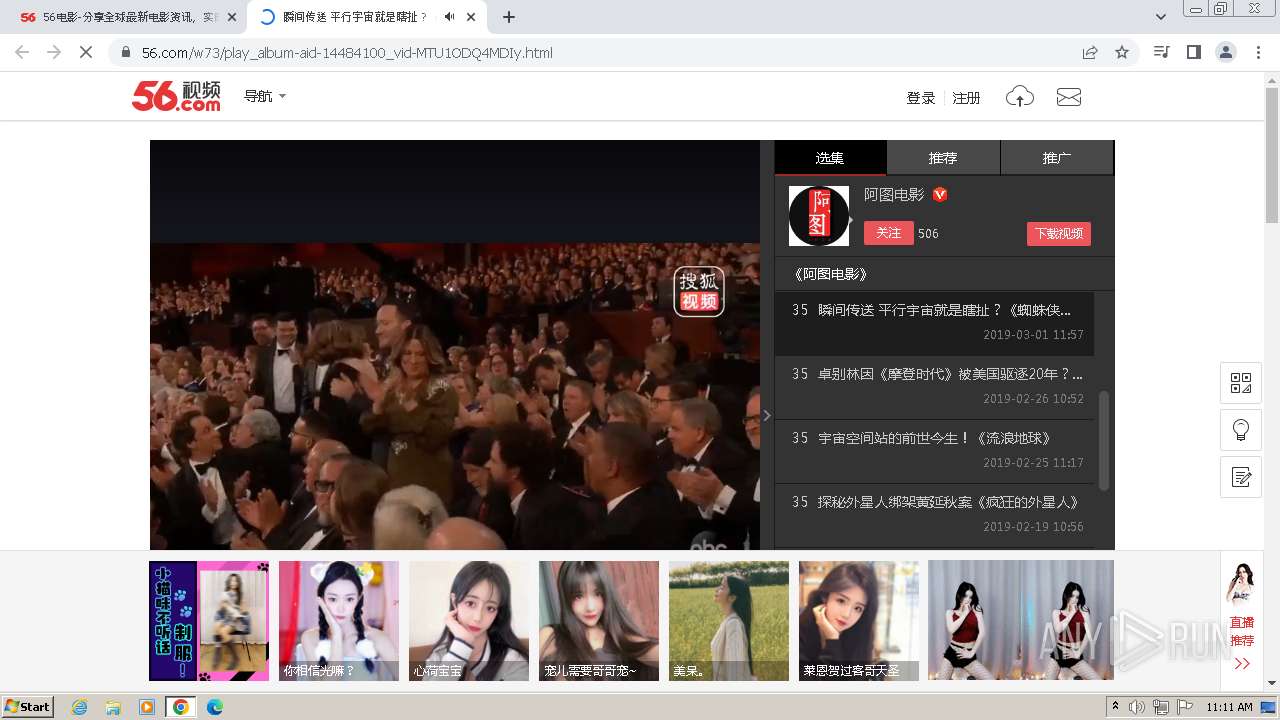The height and width of the screenshot is (720, 1280).
Task: Mute the tab via speaker icon
Action: 449,17
